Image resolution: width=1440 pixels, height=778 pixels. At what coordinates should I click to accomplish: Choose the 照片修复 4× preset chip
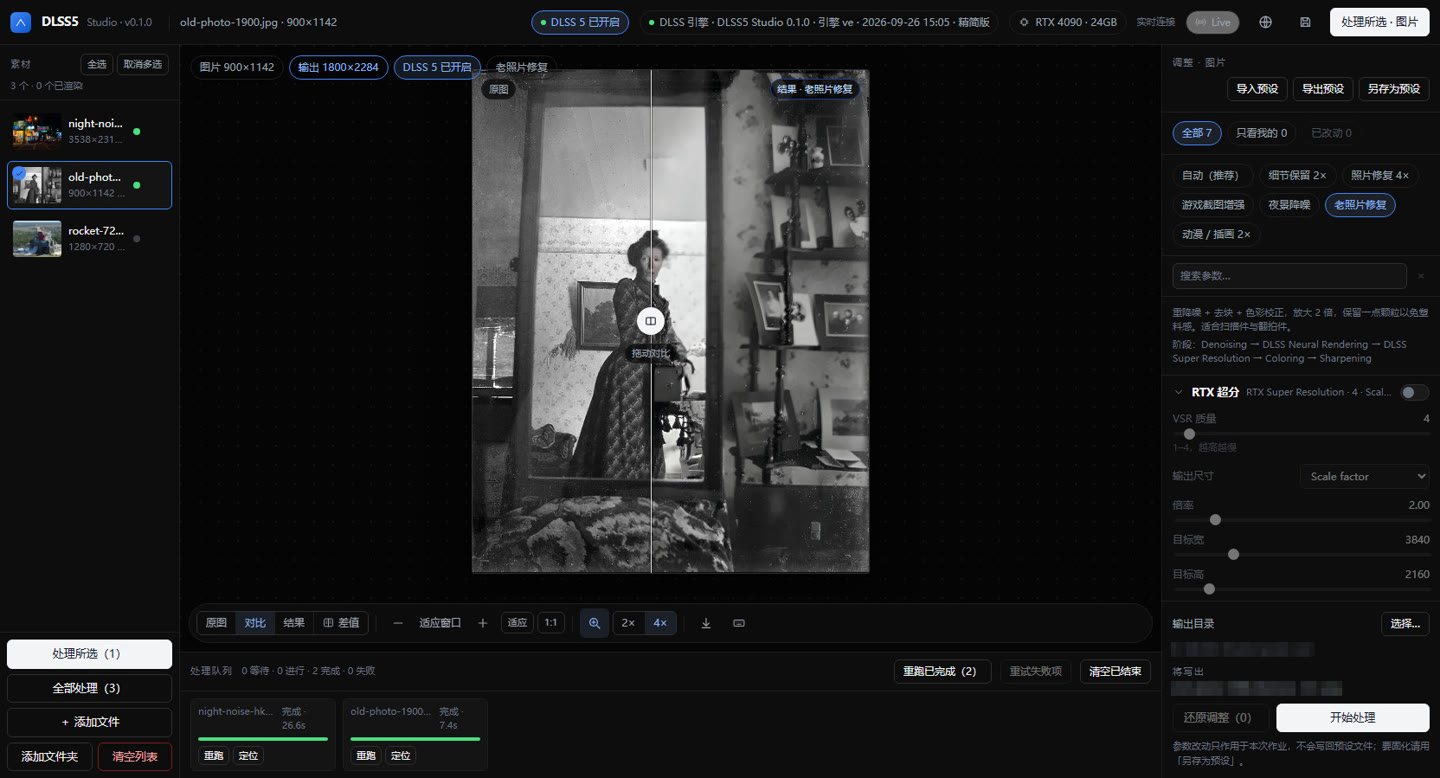(x=1379, y=175)
